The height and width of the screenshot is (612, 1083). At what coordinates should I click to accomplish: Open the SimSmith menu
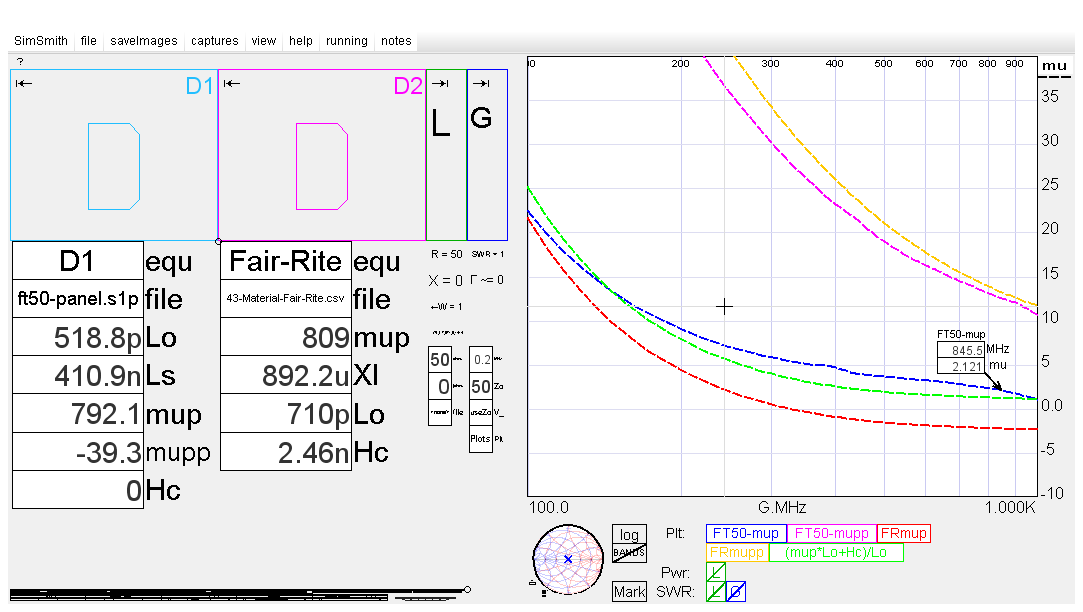pos(41,41)
